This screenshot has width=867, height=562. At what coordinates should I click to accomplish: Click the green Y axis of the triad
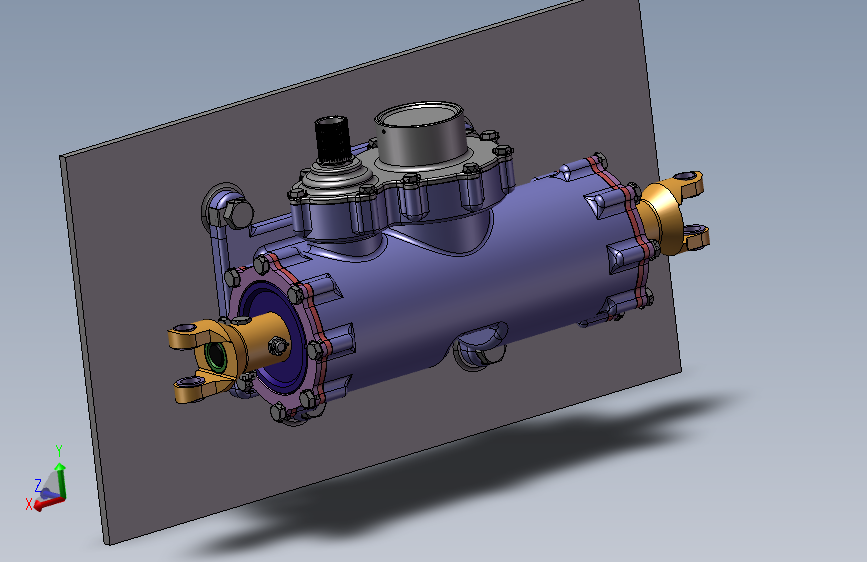coord(61,480)
